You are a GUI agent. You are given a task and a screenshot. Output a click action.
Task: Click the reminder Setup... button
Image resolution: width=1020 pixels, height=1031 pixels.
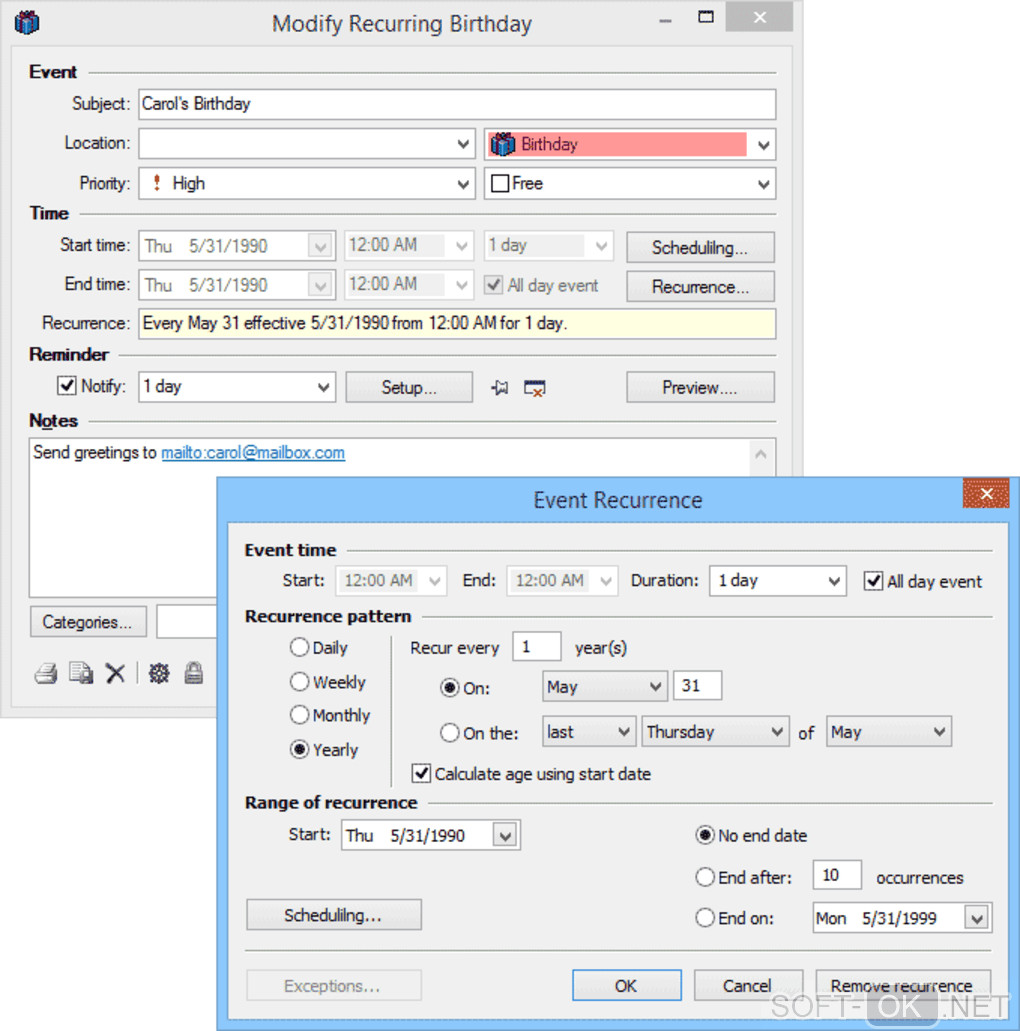[408, 387]
